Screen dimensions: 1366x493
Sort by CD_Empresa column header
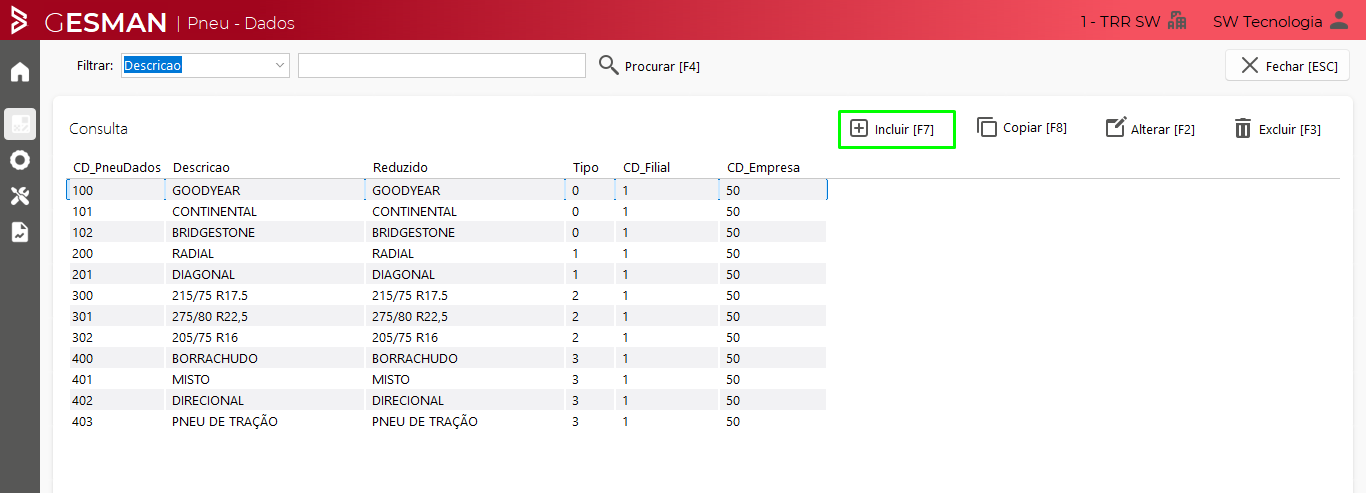coord(763,168)
